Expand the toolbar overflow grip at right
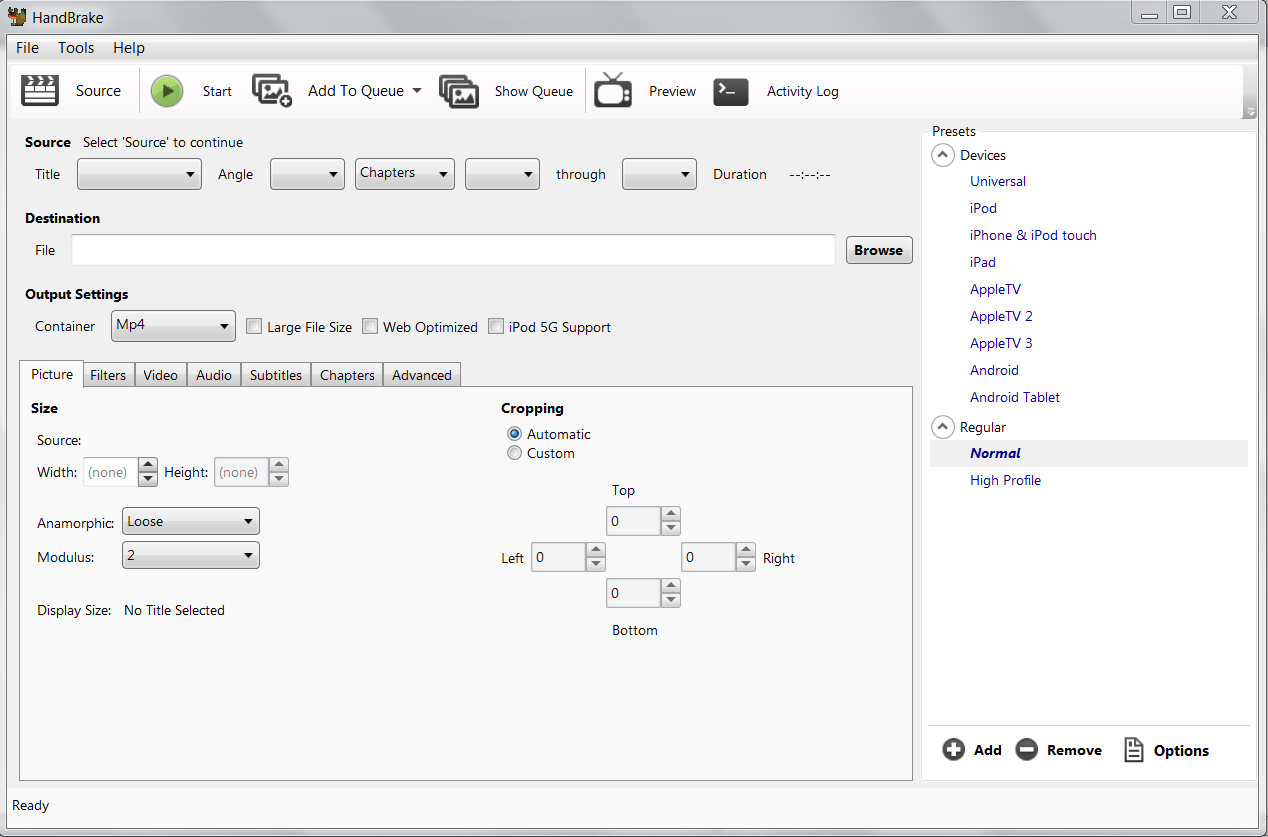 (x=1250, y=111)
